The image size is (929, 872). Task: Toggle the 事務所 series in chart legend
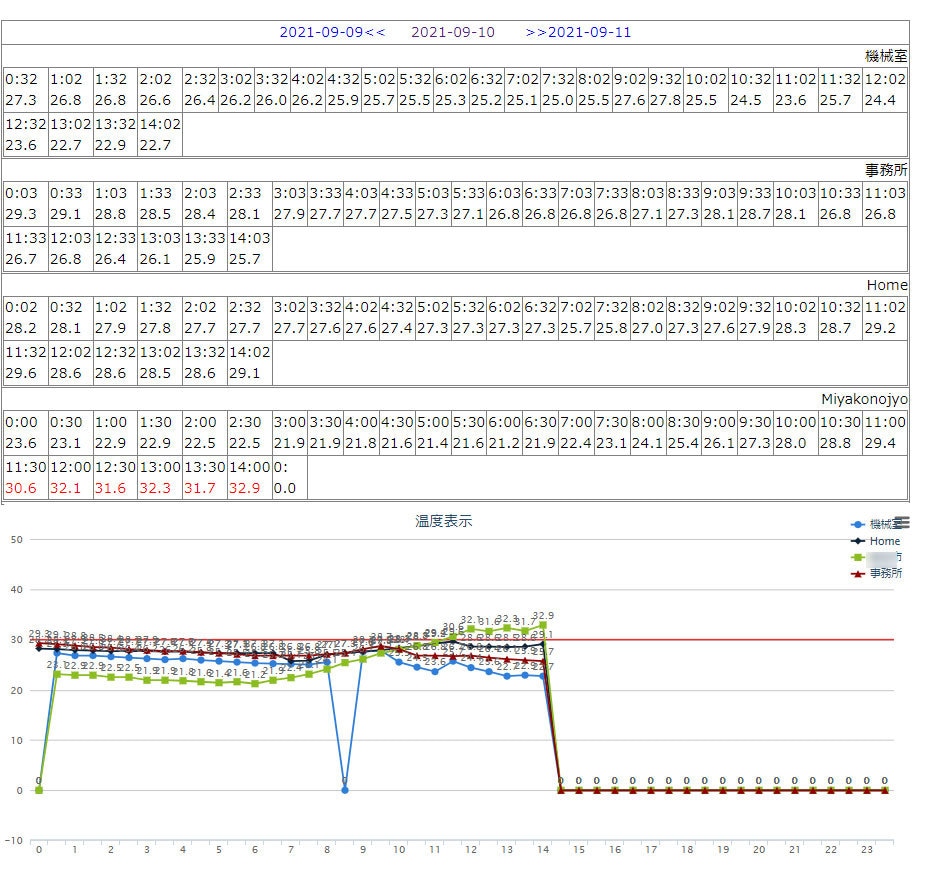coord(876,573)
